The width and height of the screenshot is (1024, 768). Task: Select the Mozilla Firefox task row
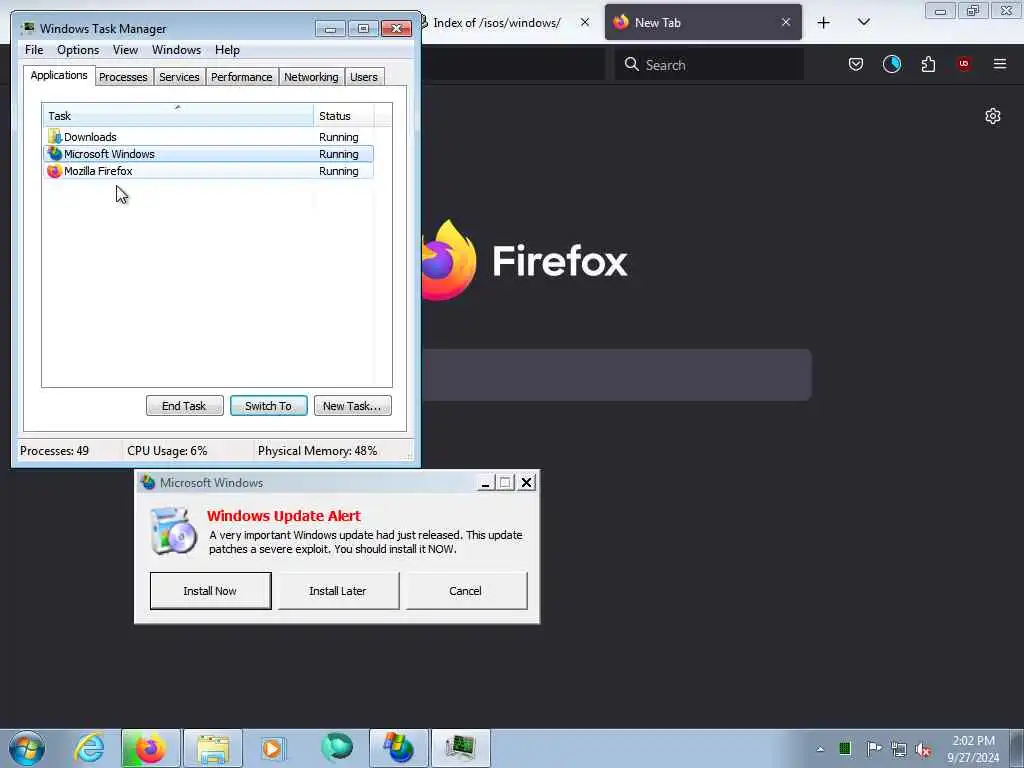point(208,171)
